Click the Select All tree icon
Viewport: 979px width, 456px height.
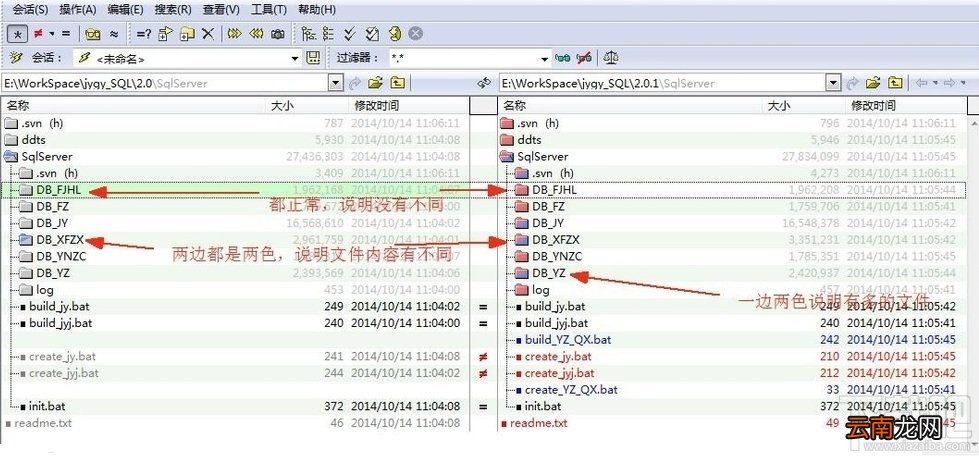308,34
